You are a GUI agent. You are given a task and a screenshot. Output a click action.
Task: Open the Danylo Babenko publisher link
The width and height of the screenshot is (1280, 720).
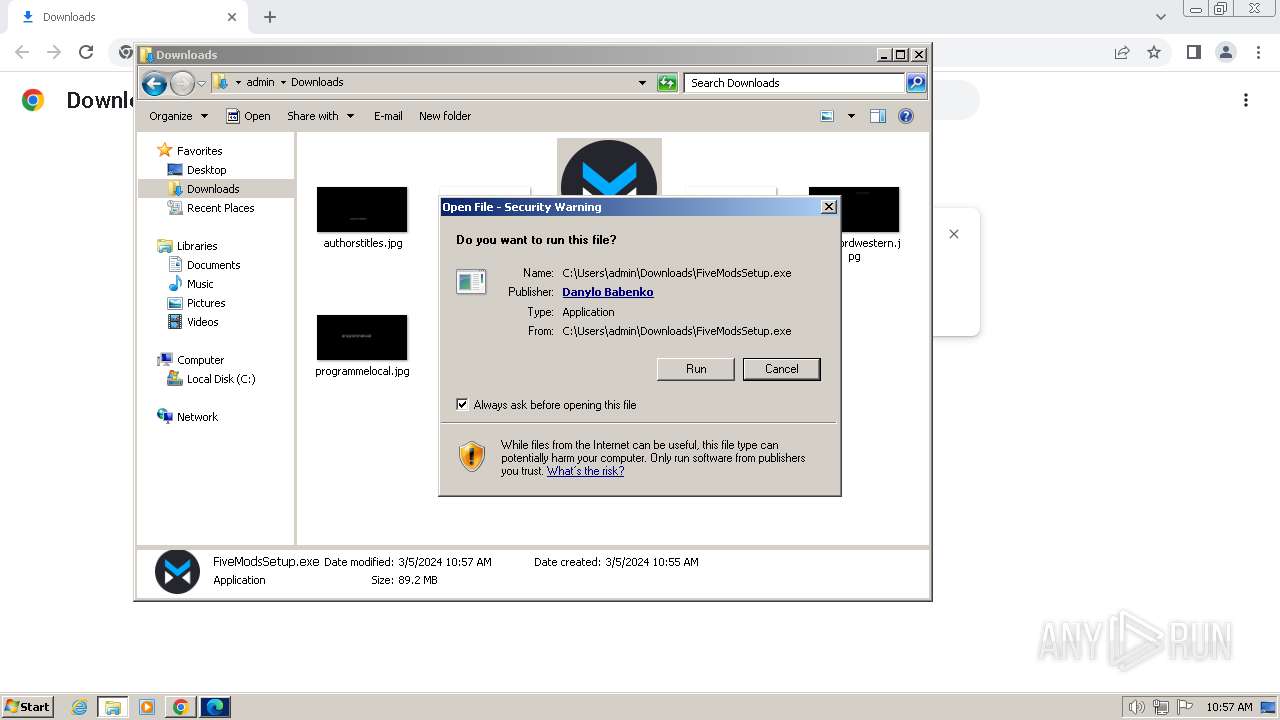[x=608, y=292]
